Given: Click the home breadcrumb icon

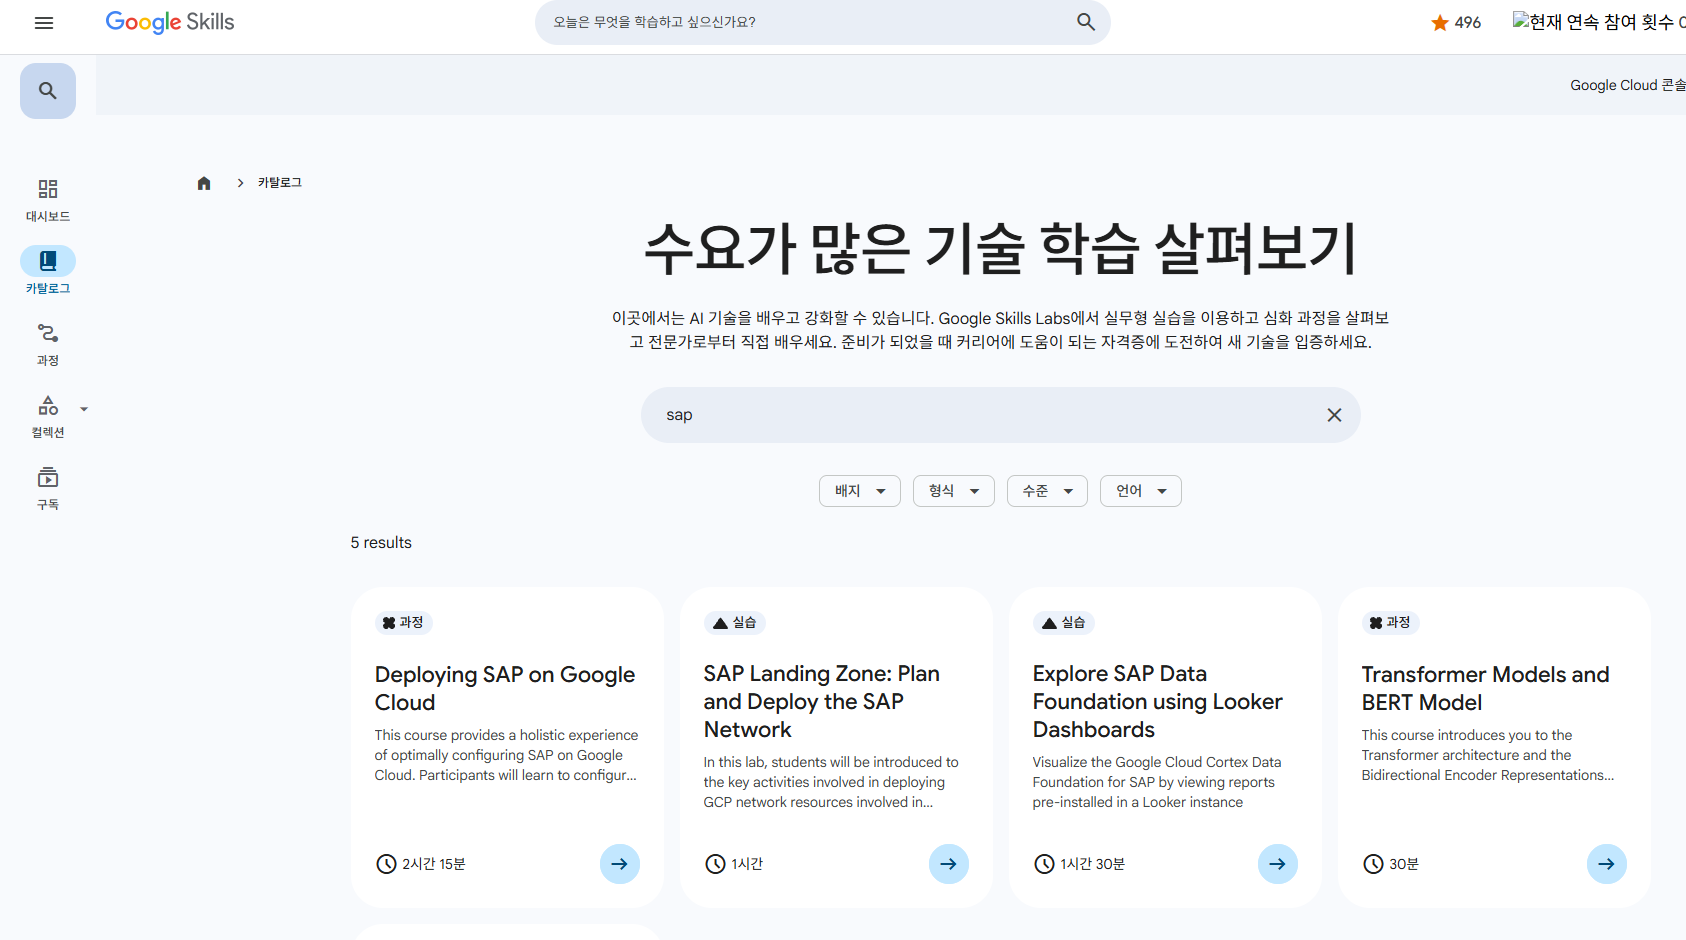Looking at the screenshot, I should 204,183.
